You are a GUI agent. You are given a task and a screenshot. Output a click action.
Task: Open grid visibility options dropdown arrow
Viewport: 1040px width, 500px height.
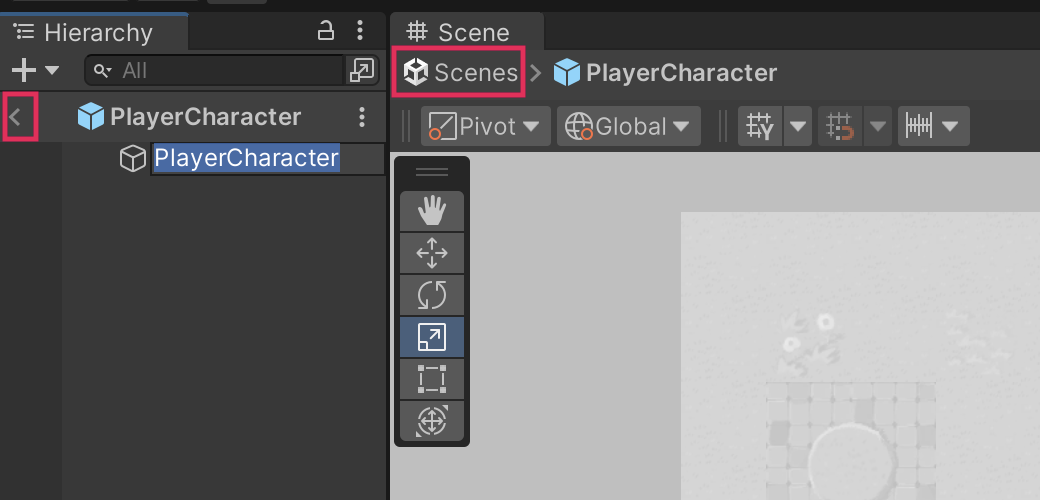click(x=798, y=127)
